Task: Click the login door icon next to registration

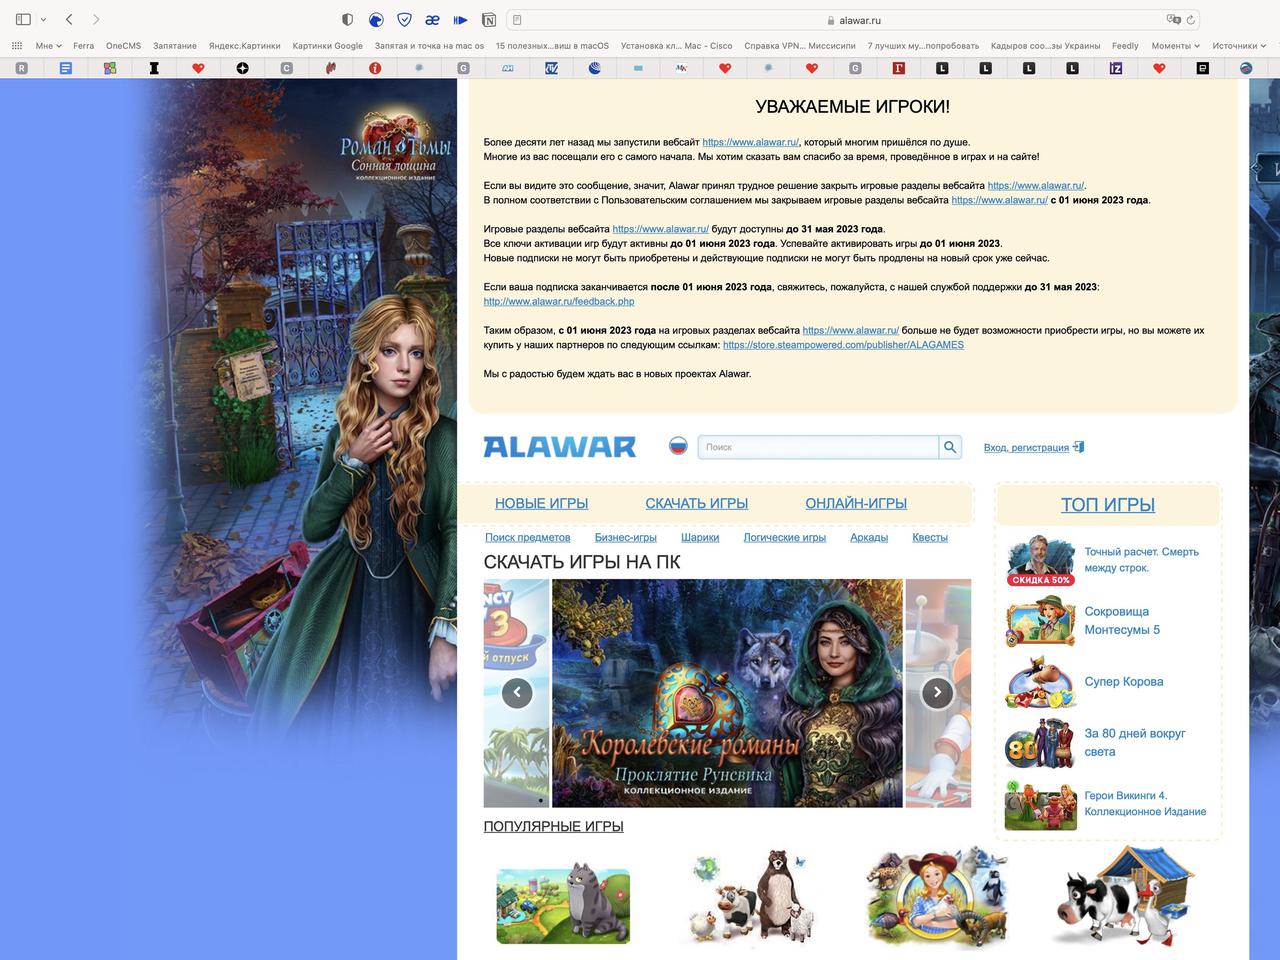Action: pyautogui.click(x=1079, y=447)
